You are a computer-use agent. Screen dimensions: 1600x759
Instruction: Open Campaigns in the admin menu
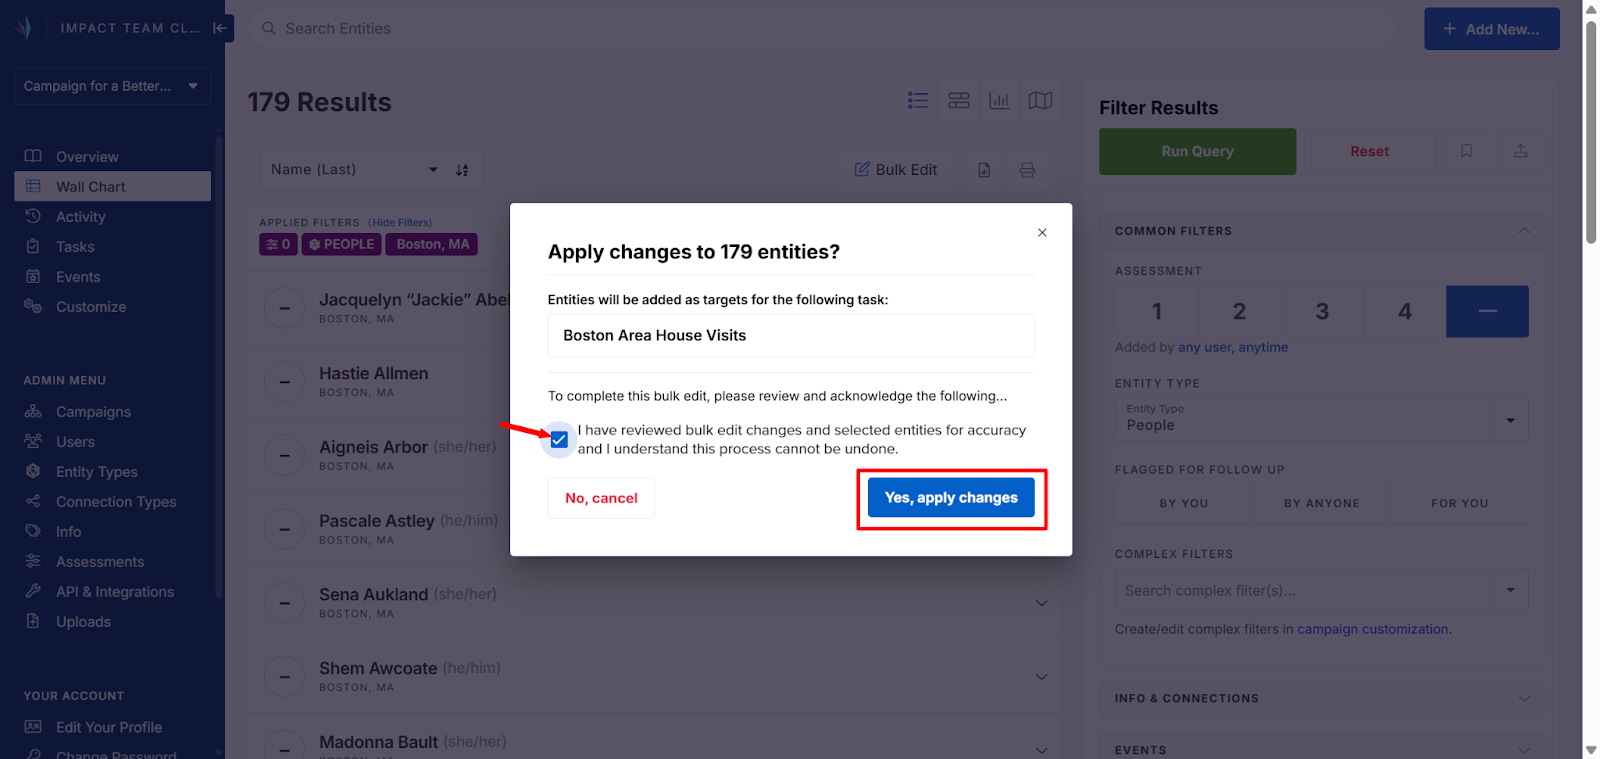pos(112,412)
